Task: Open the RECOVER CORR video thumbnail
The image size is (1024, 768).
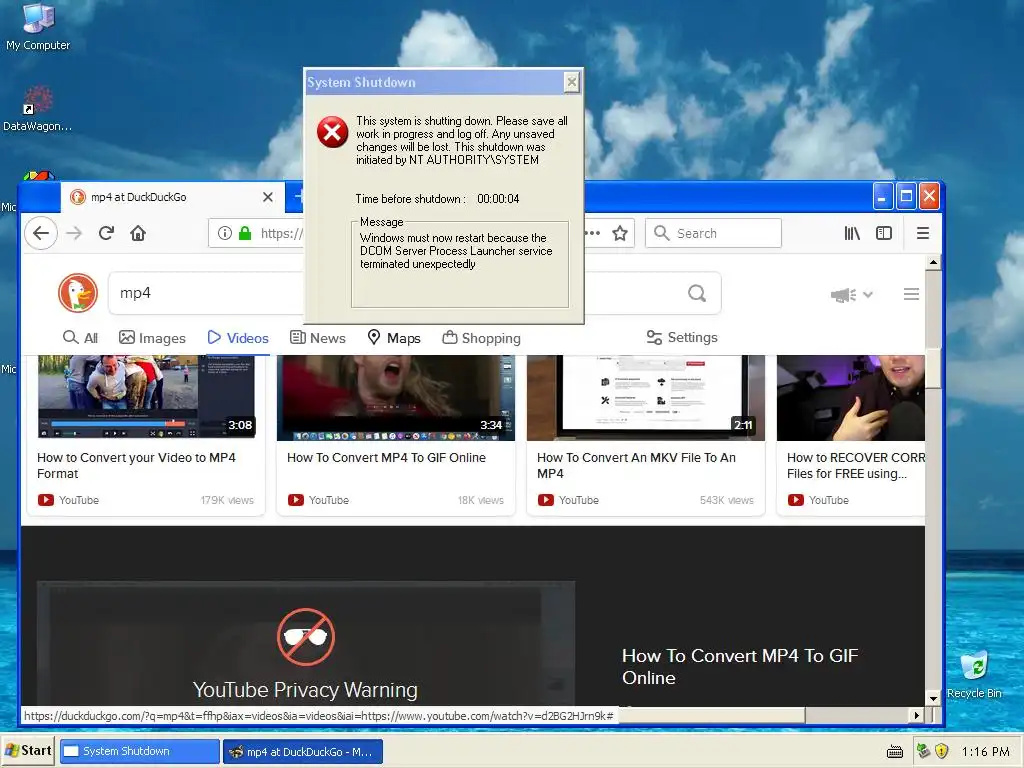Action: point(850,398)
